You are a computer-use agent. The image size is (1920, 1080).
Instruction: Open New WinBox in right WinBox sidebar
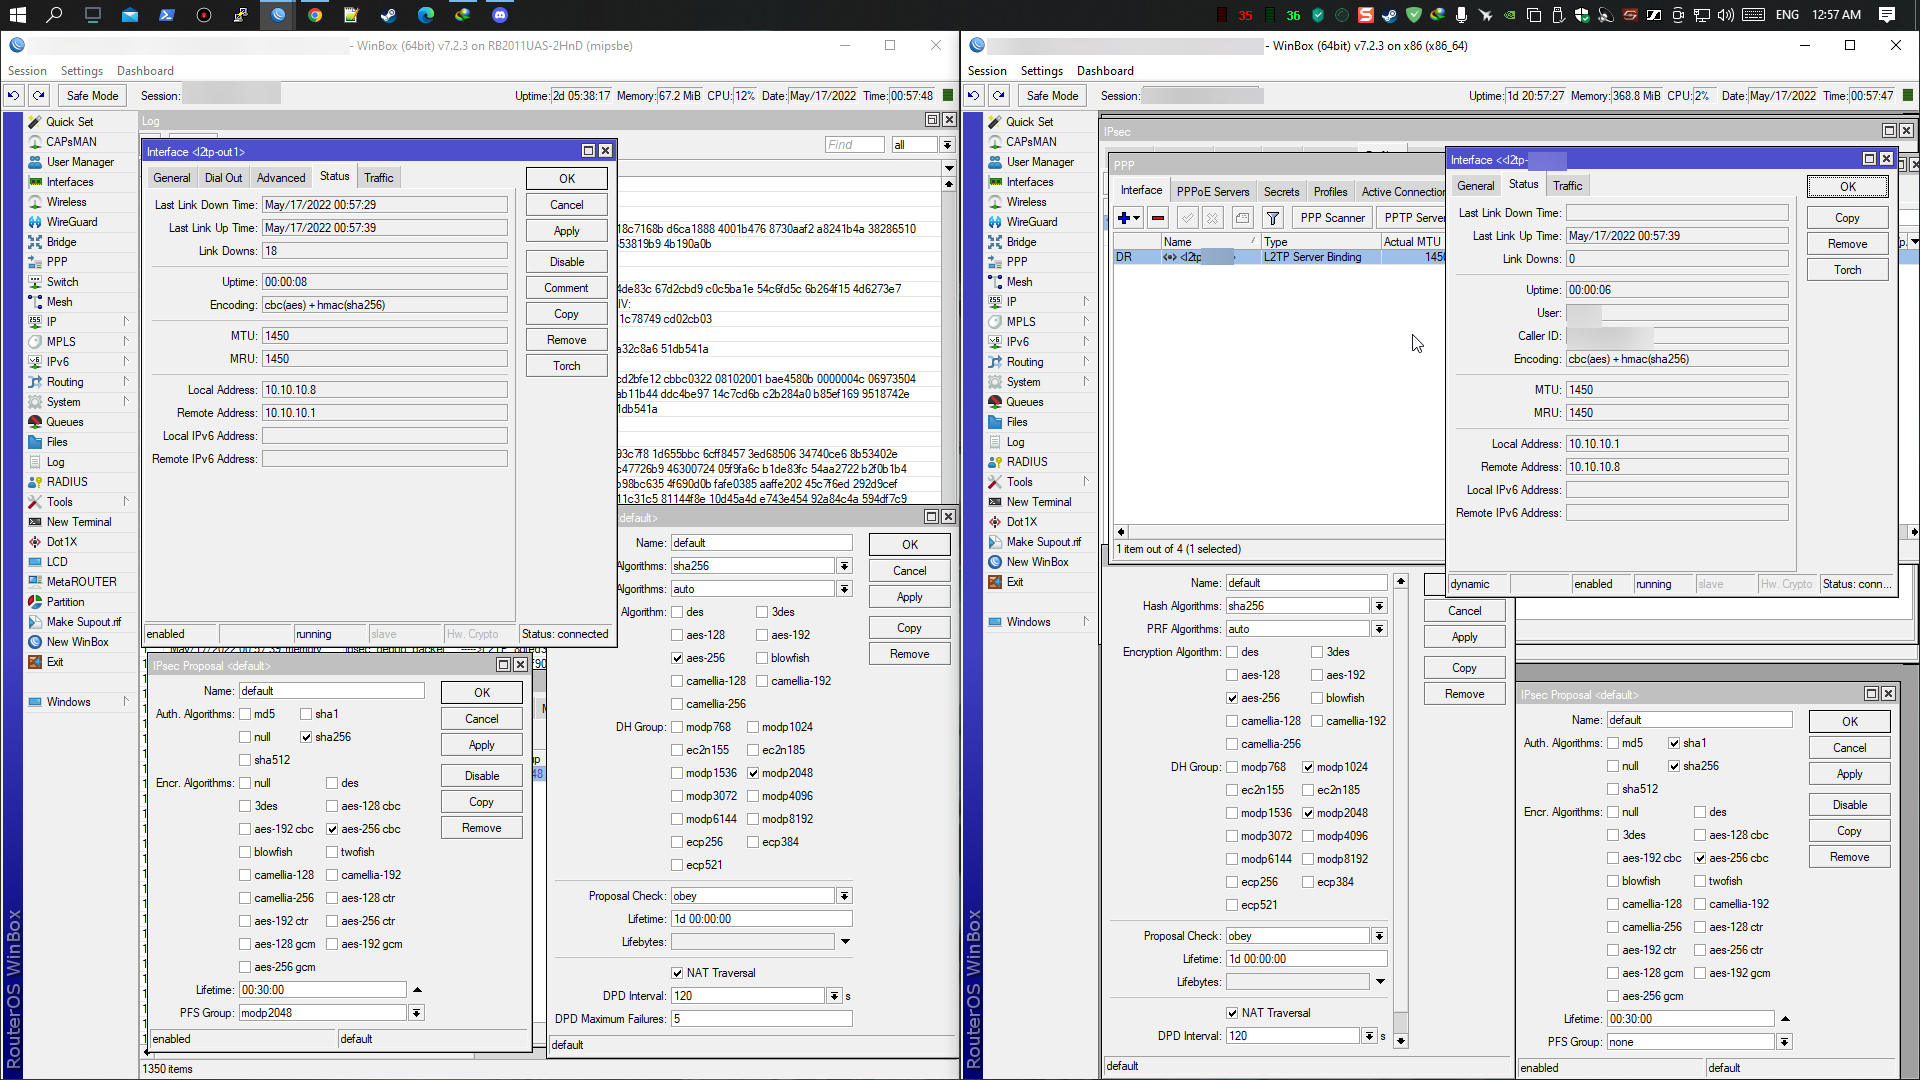click(x=1037, y=562)
